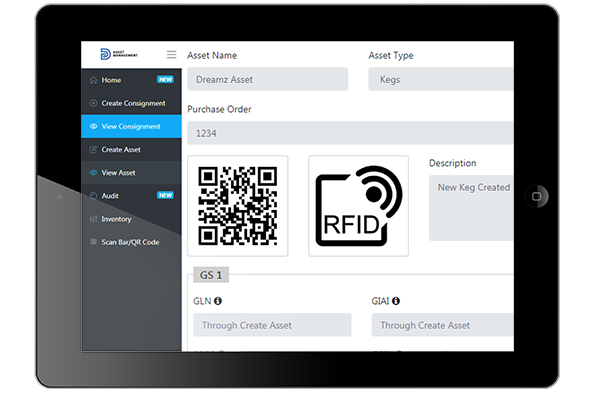This screenshot has height=400, width=600.
Task: Click the GIAI label text
Action: point(380,301)
